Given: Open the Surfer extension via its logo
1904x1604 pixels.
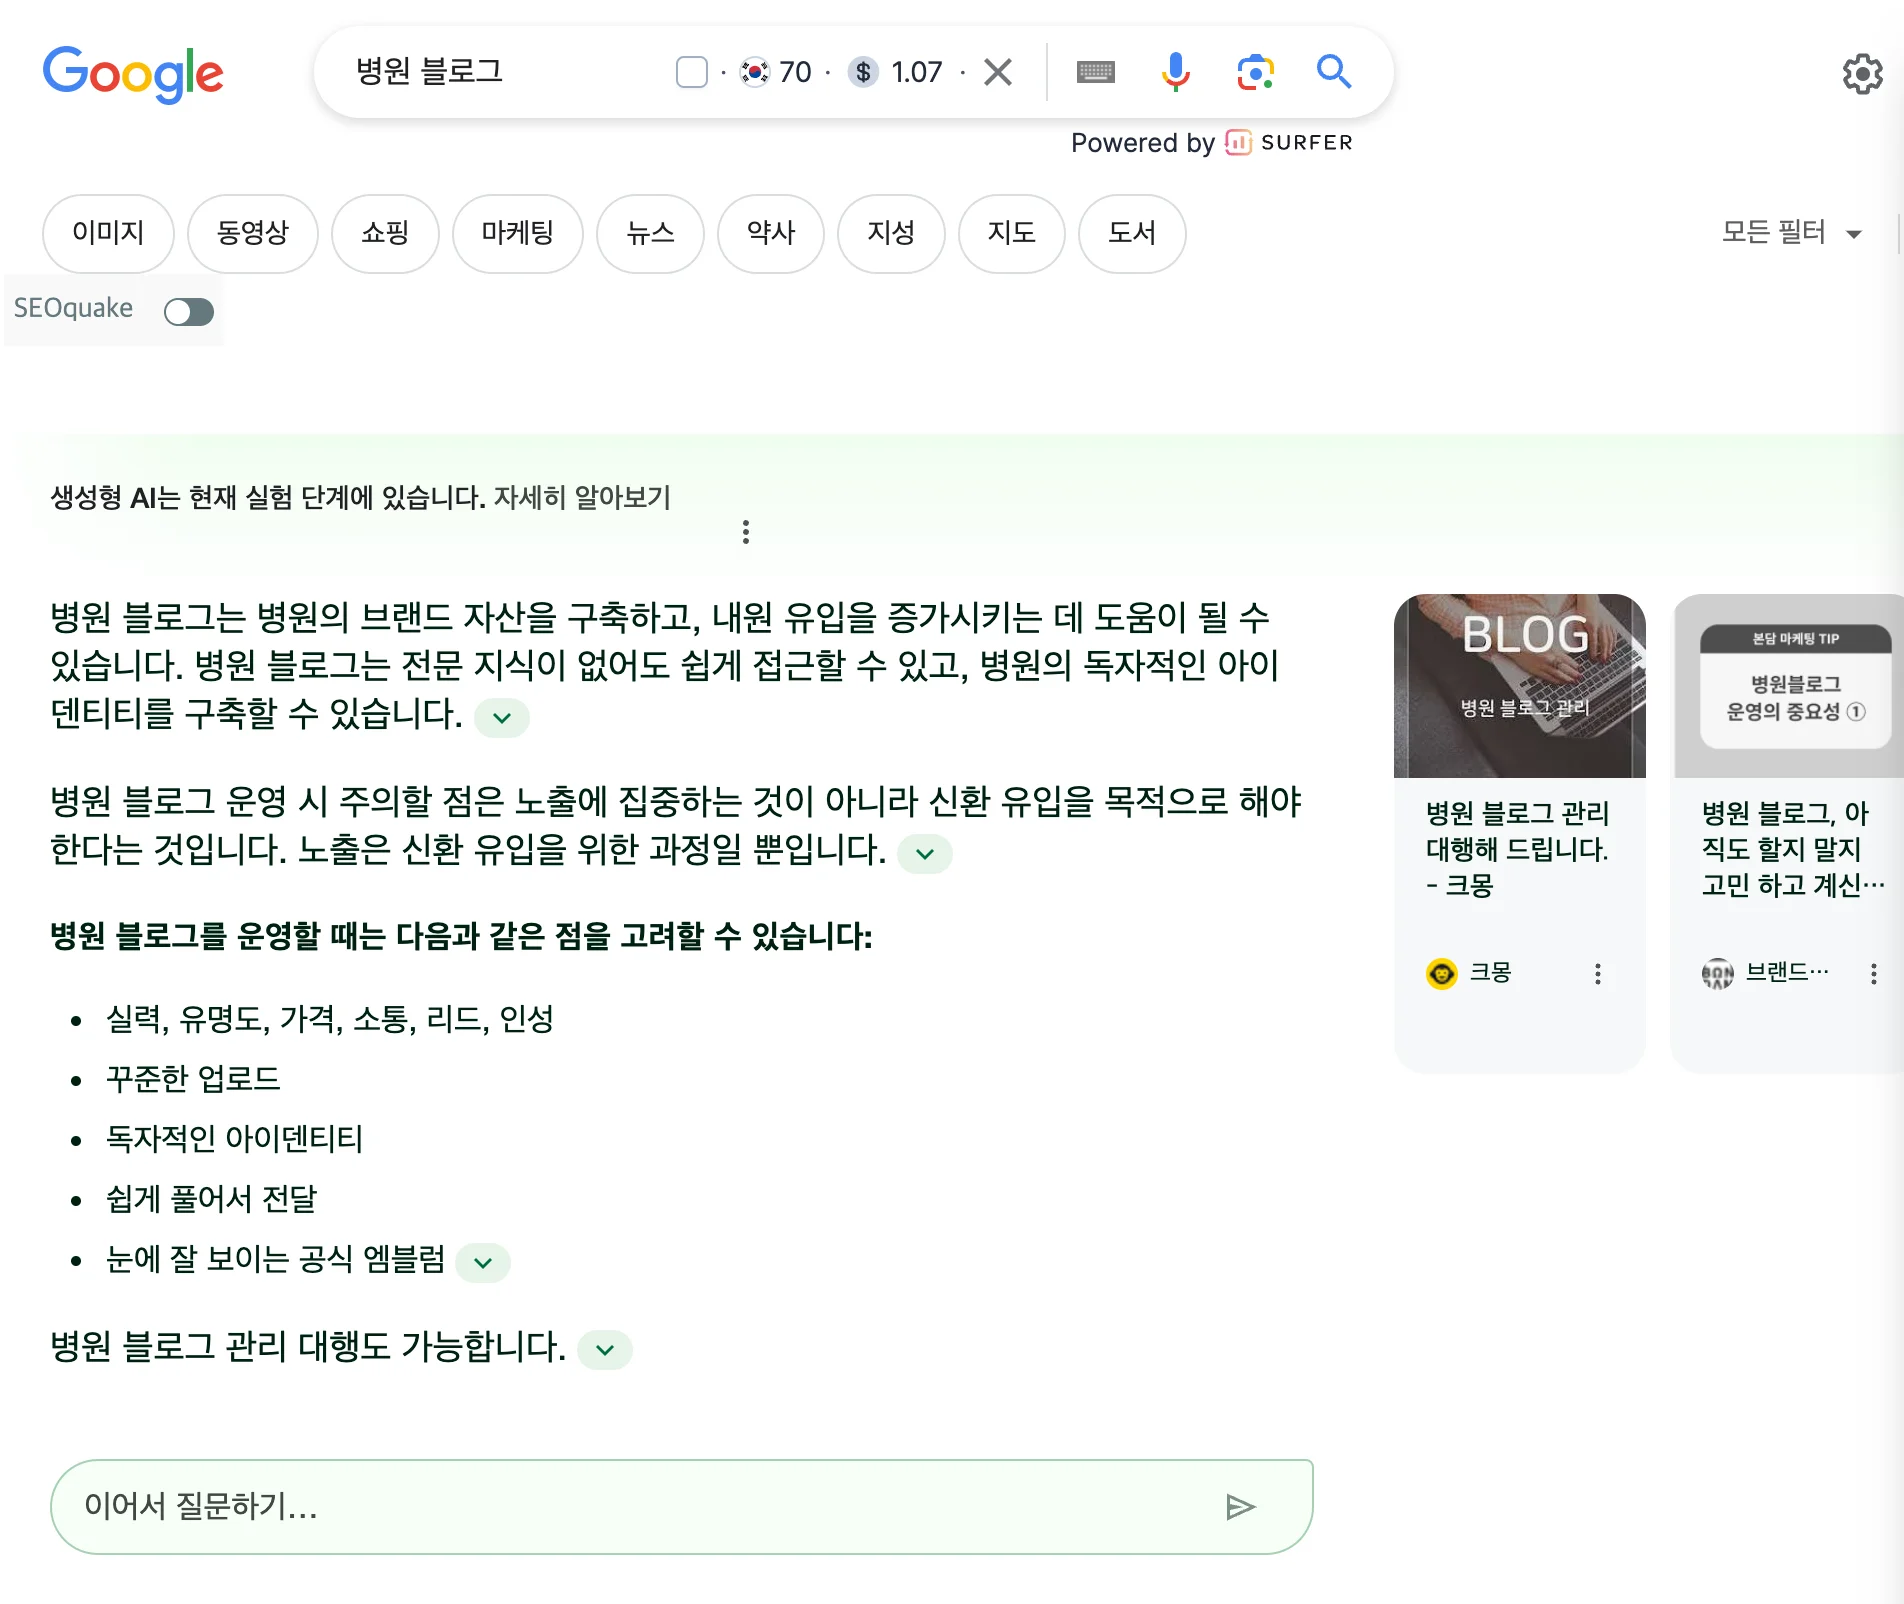Looking at the screenshot, I should click(x=1239, y=142).
